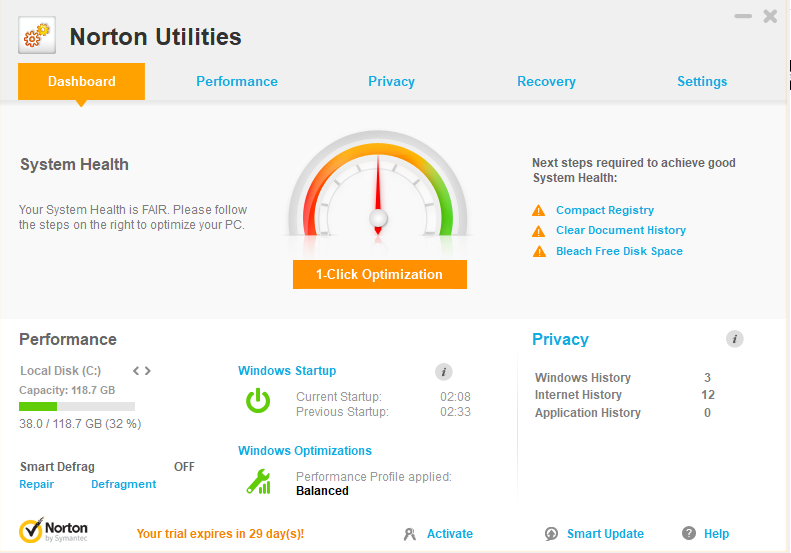The width and height of the screenshot is (791, 553).
Task: Click the trial expires in 29 days notice
Action: coord(220,534)
